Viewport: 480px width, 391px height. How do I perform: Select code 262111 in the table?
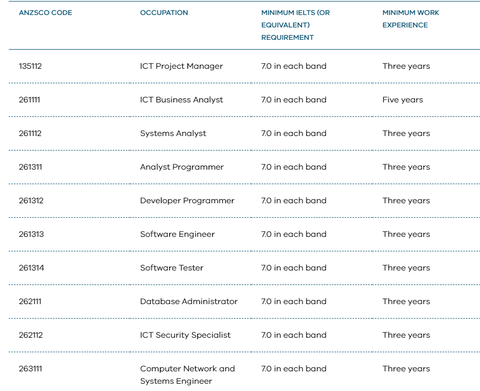pos(30,302)
